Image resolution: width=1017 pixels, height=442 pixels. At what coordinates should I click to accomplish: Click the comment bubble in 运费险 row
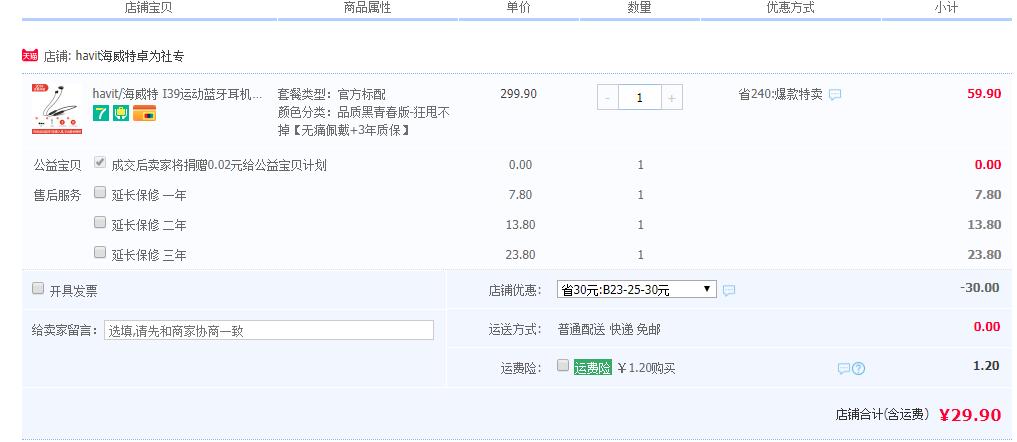(x=843, y=369)
